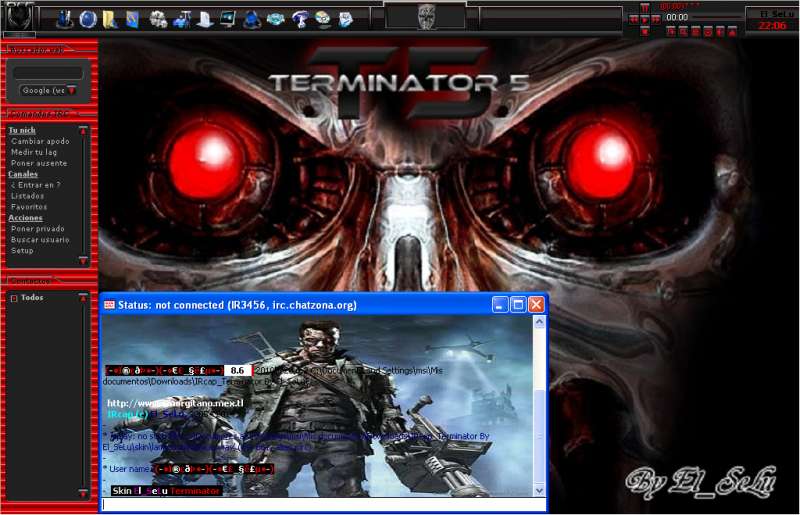Minimize the Status window

click(x=500, y=305)
